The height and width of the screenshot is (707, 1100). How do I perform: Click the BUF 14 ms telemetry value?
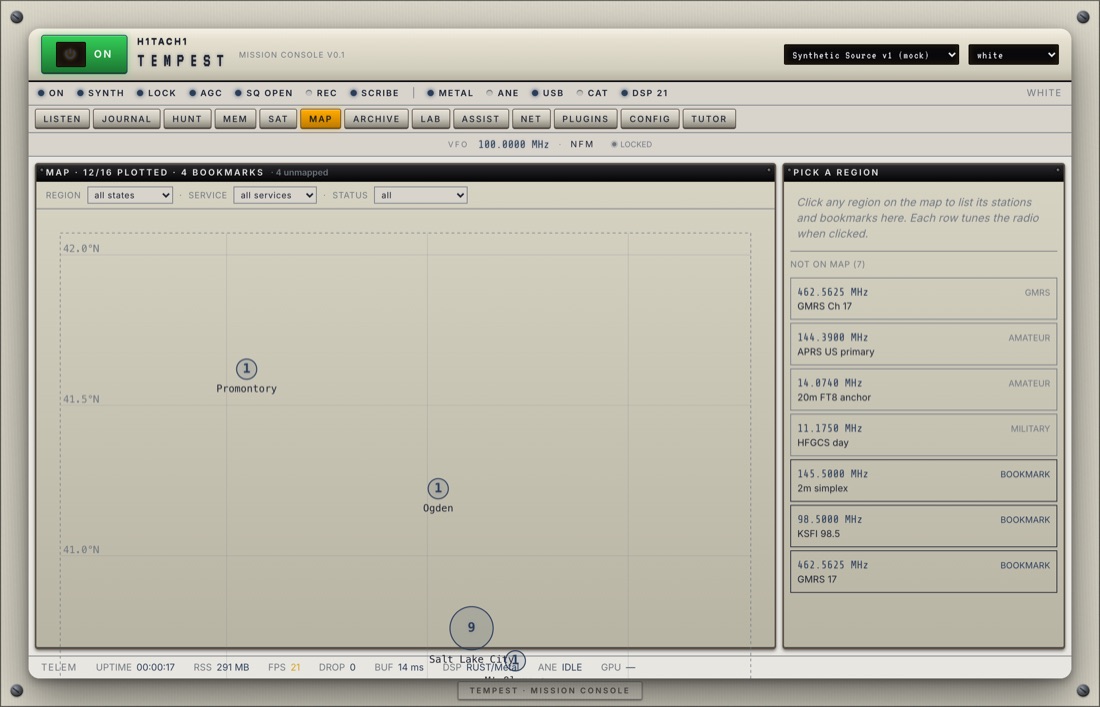point(399,668)
